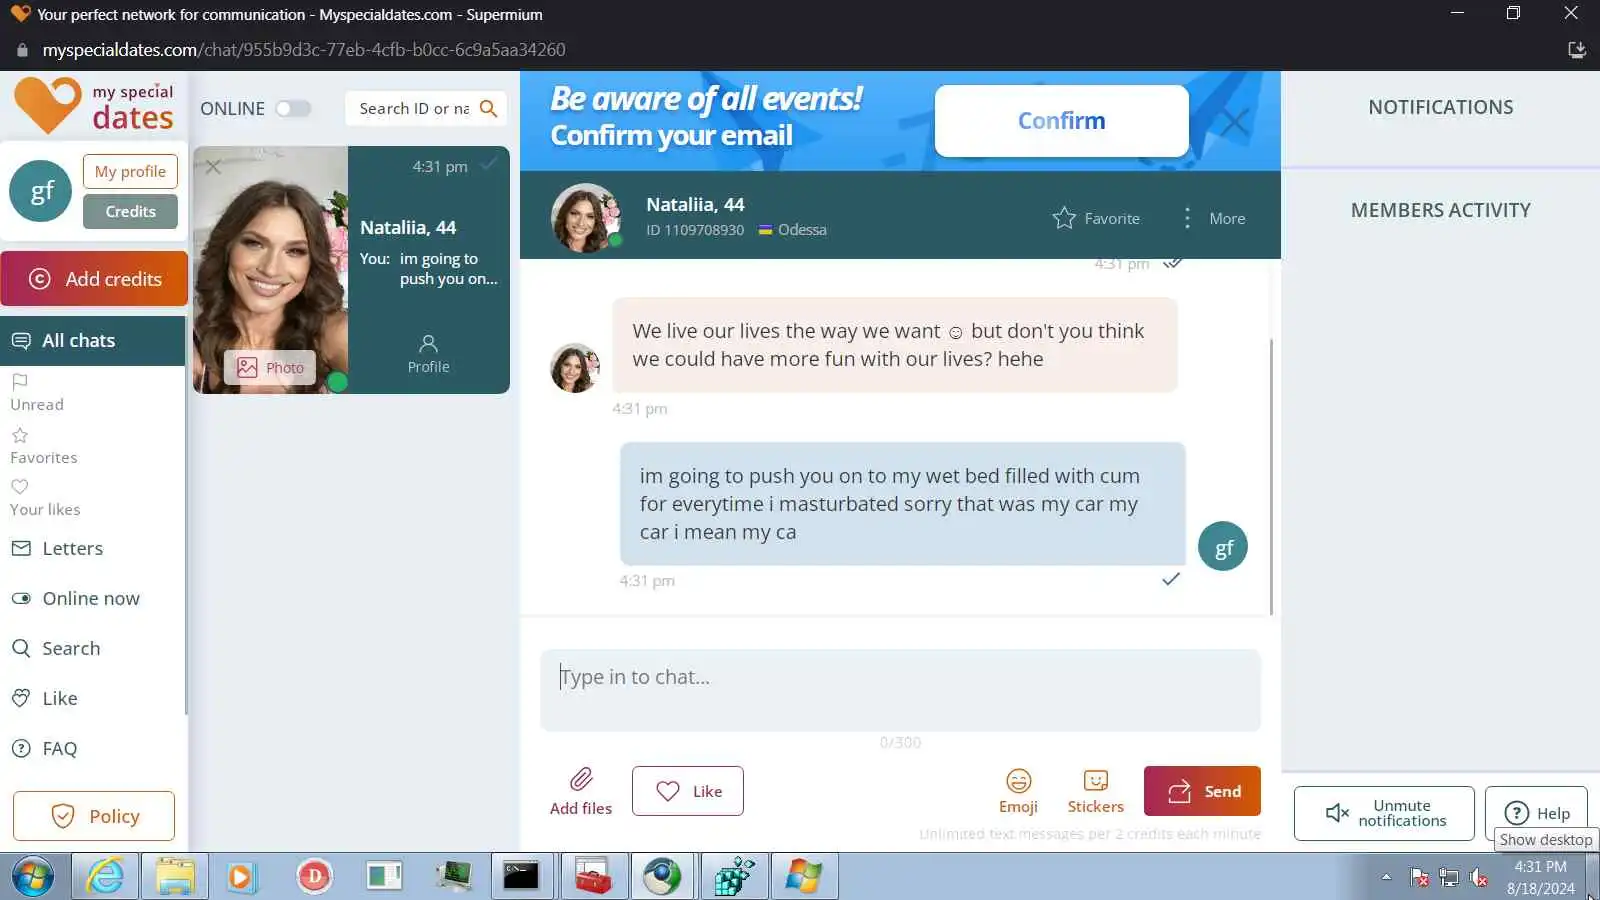Open the More options menu
The height and width of the screenshot is (900, 1600).
(1214, 218)
